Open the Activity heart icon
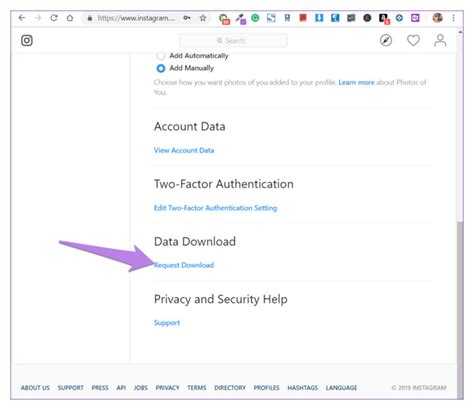This screenshot has width=474, height=410. coord(413,40)
